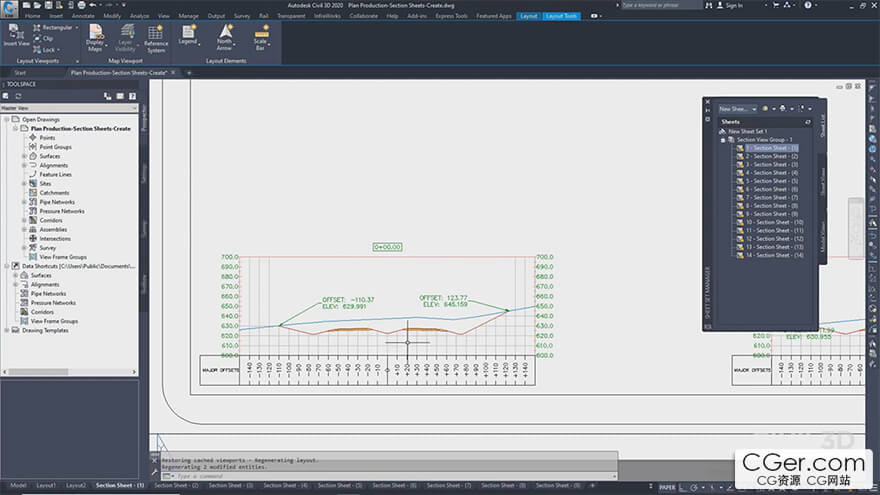
Task: Click the Legend layout element icon
Action: pyautogui.click(x=187, y=38)
